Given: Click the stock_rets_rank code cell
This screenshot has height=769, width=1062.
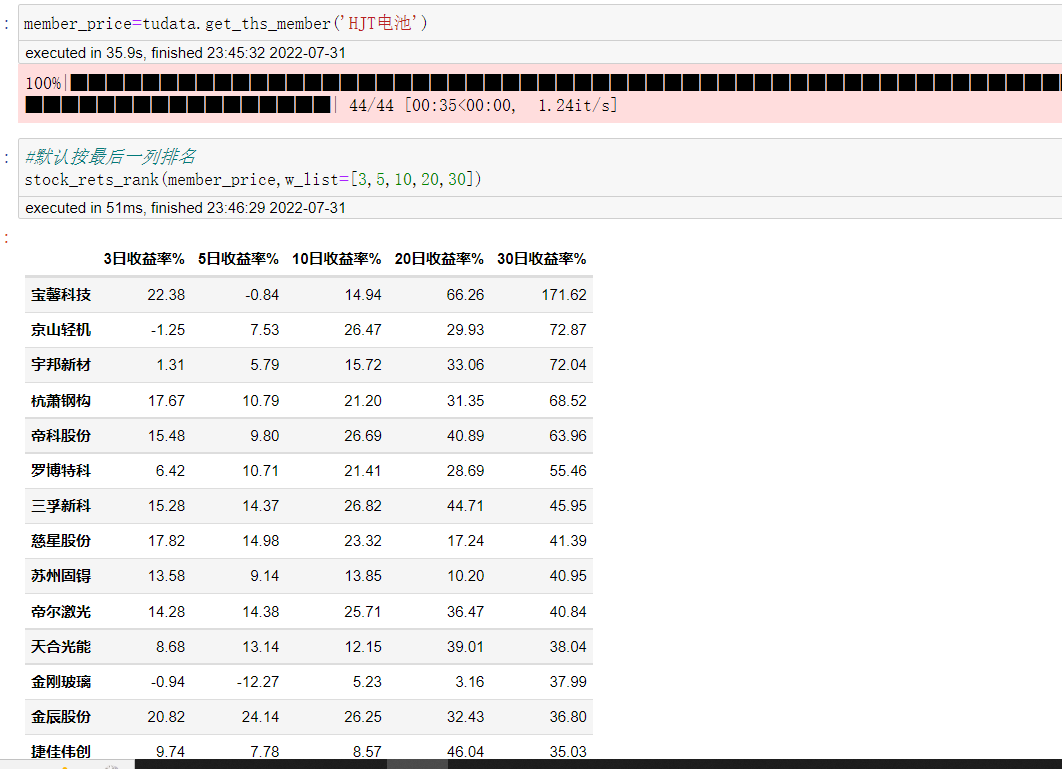Looking at the screenshot, I should pos(540,168).
